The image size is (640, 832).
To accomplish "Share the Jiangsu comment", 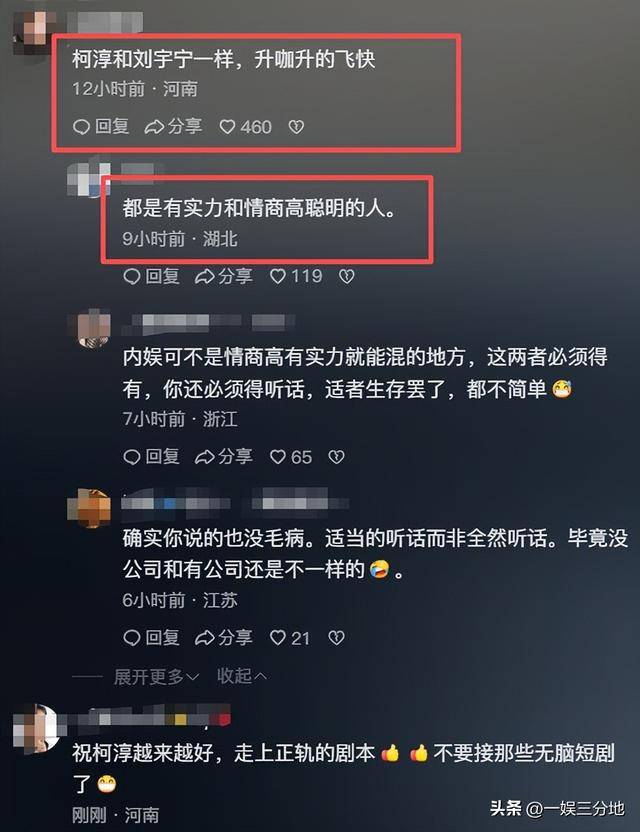I will coord(223,638).
